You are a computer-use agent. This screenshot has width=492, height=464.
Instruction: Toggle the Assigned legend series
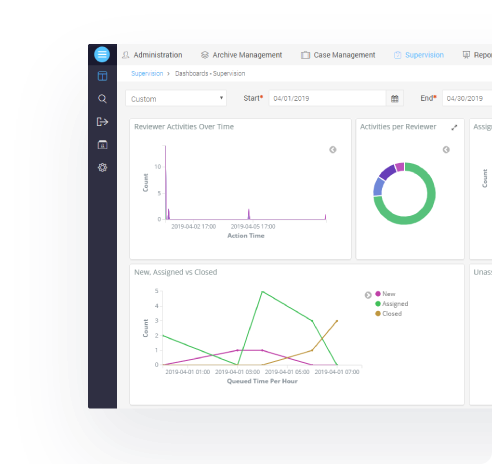(392, 304)
